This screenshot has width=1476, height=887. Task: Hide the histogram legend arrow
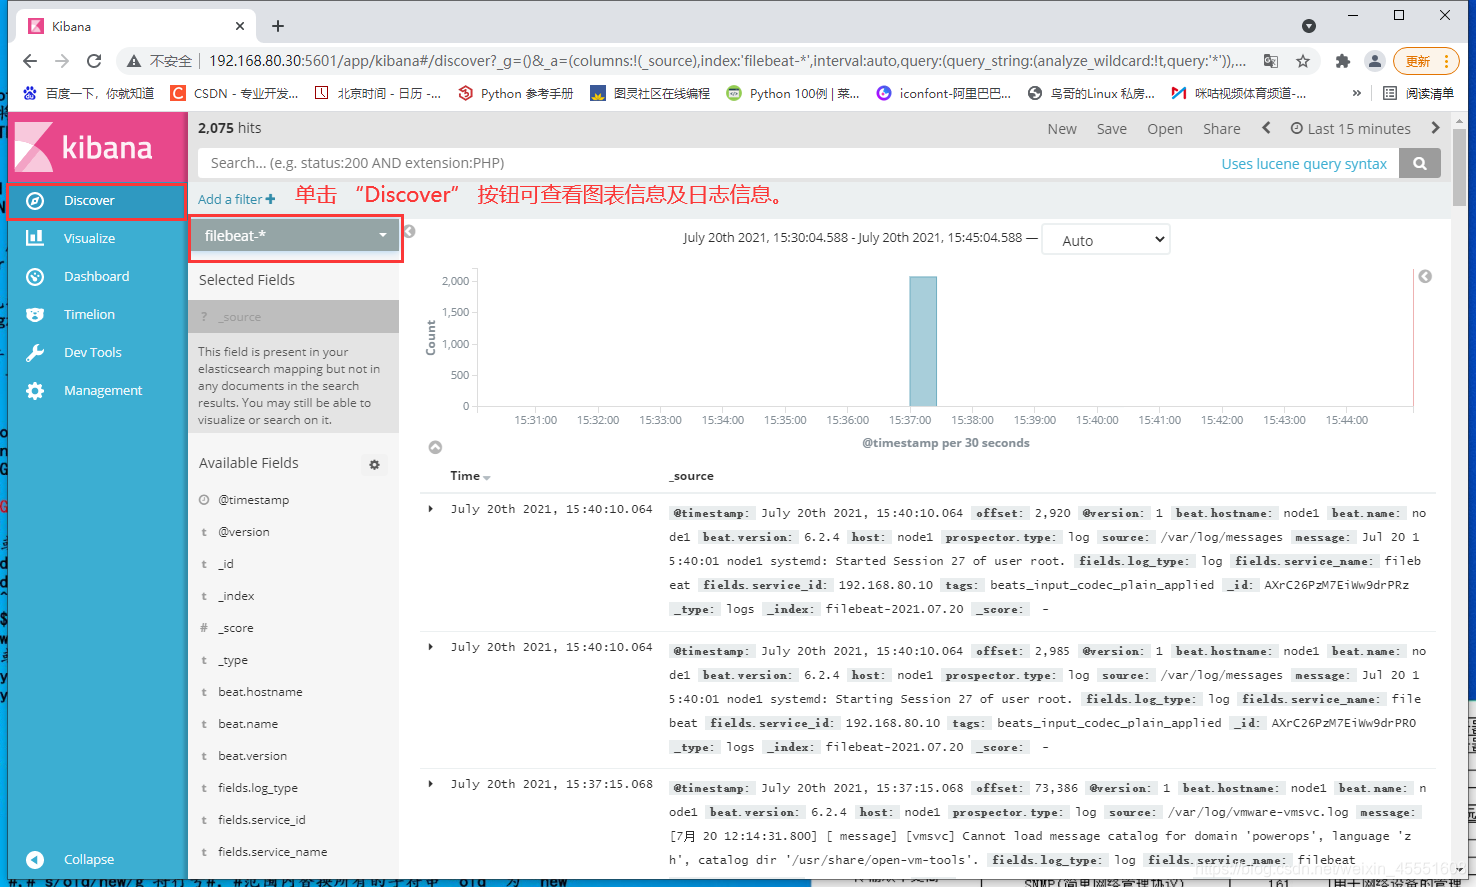coord(1425,276)
